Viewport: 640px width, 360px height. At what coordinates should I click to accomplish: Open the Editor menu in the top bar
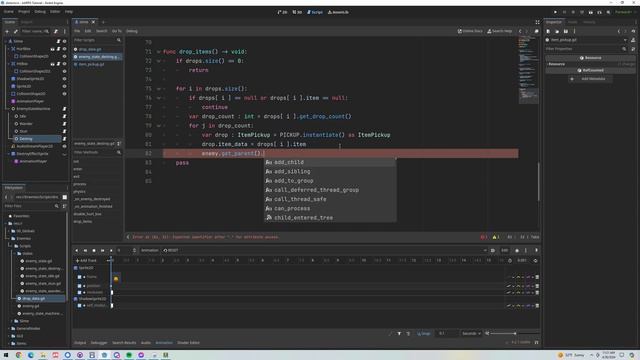pyautogui.click(x=55, y=12)
